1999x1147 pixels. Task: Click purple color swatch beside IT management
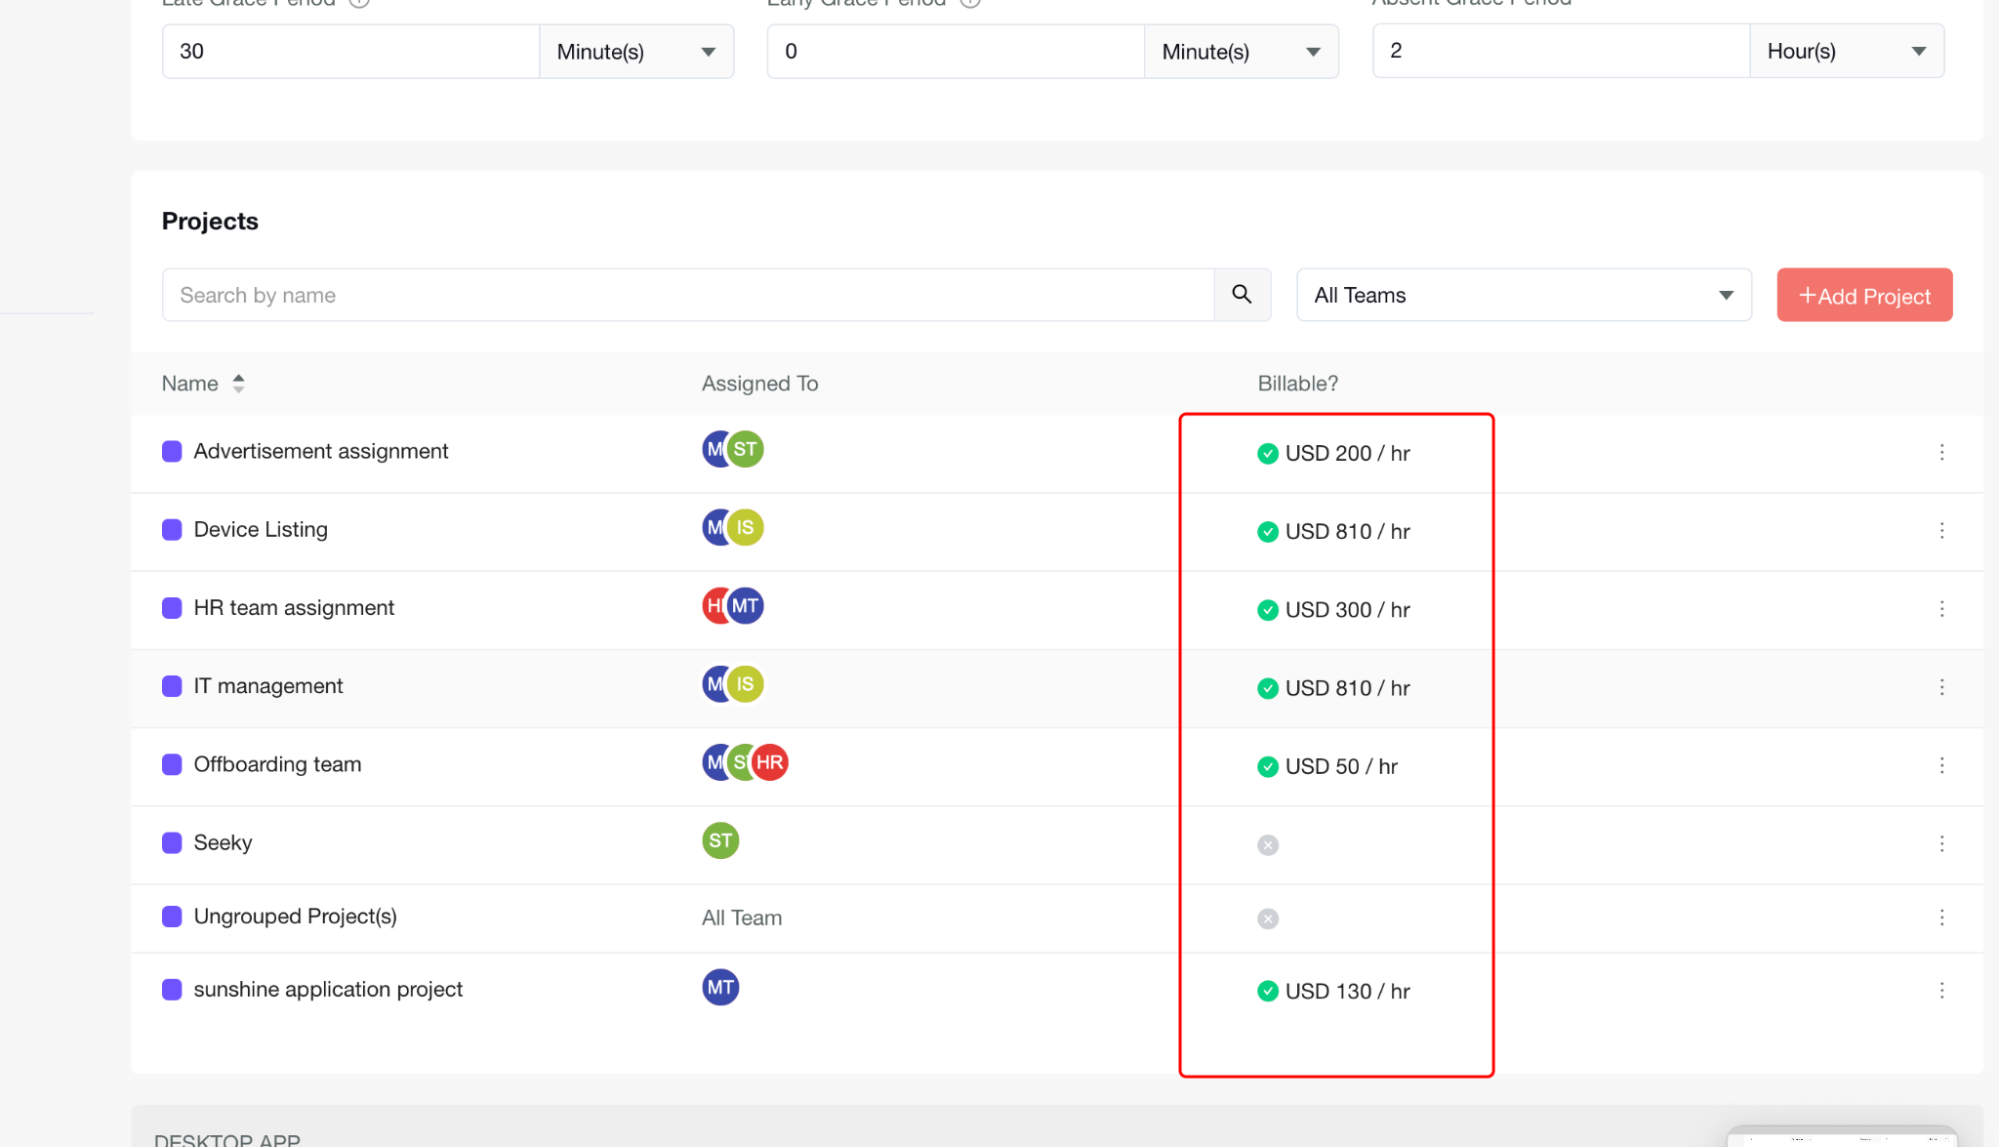coord(172,686)
